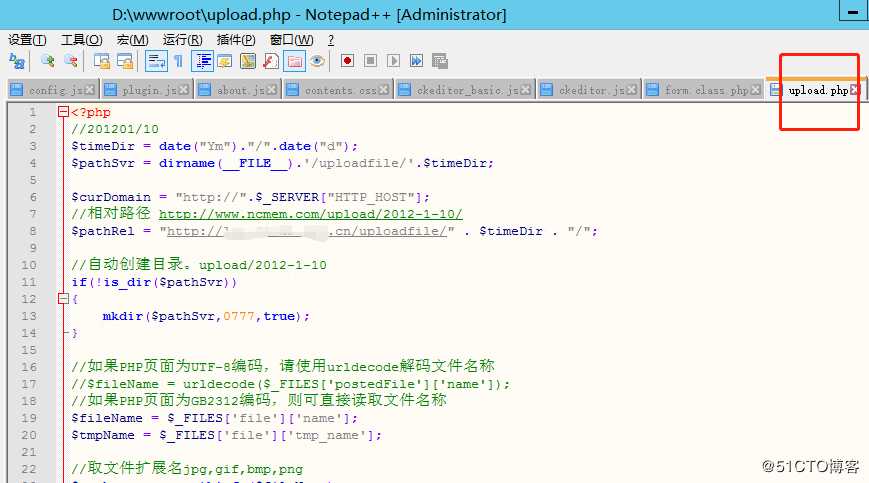Select the upload.php tab
Image resolution: width=869 pixels, height=483 pixels.
pos(815,90)
